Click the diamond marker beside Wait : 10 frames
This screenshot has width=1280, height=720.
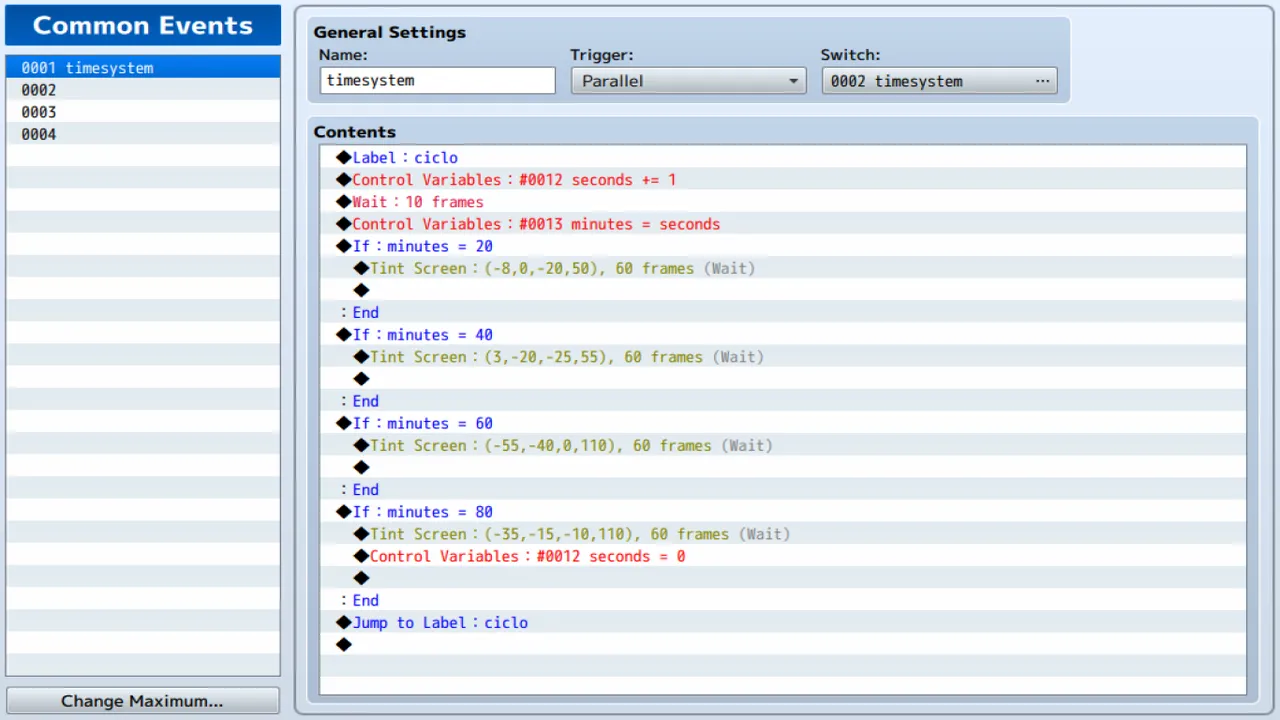[x=344, y=202]
